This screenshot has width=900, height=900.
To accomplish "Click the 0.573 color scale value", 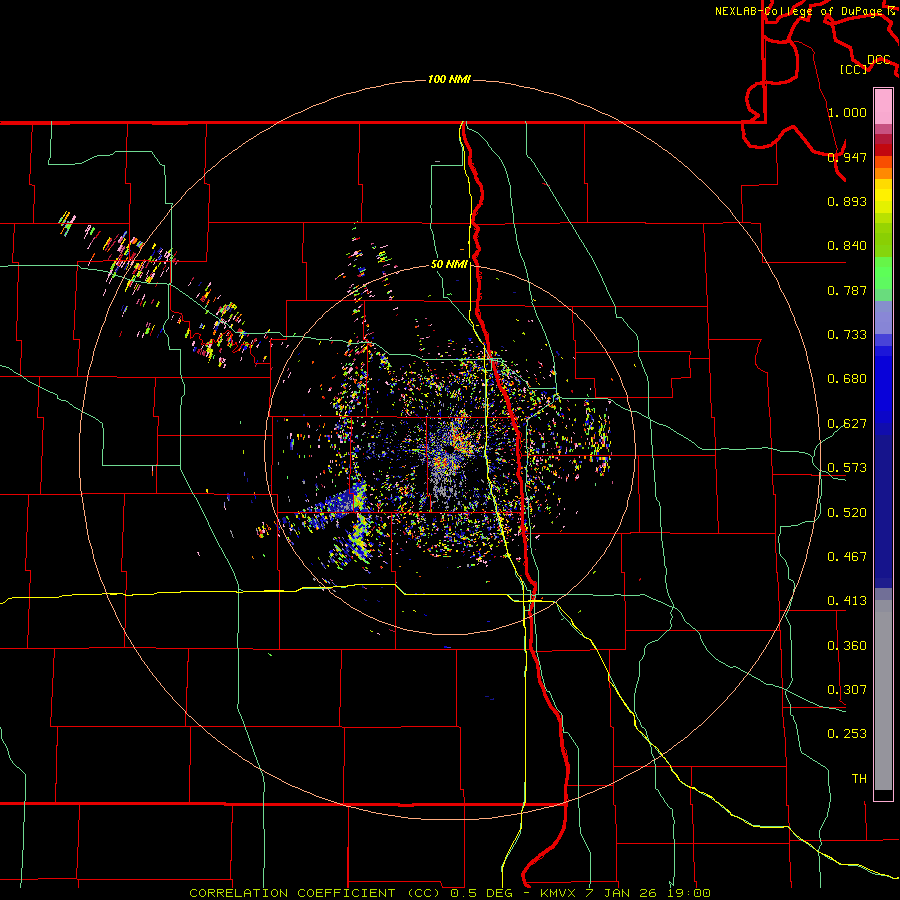I will point(847,468).
